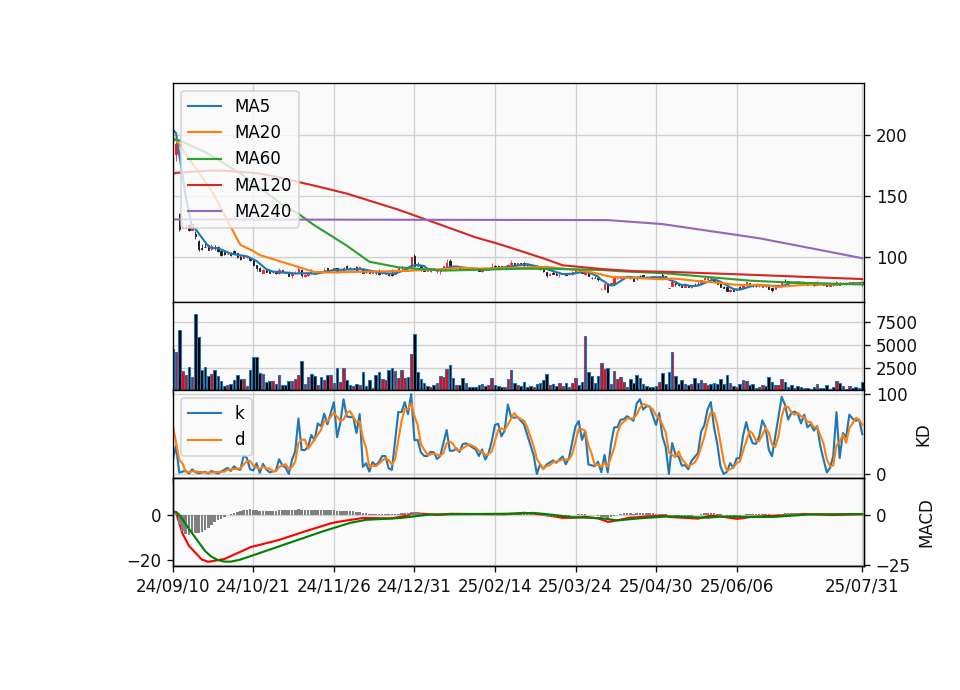Click the MA60 legend label
The height and width of the screenshot is (690, 960).
tap(257, 158)
